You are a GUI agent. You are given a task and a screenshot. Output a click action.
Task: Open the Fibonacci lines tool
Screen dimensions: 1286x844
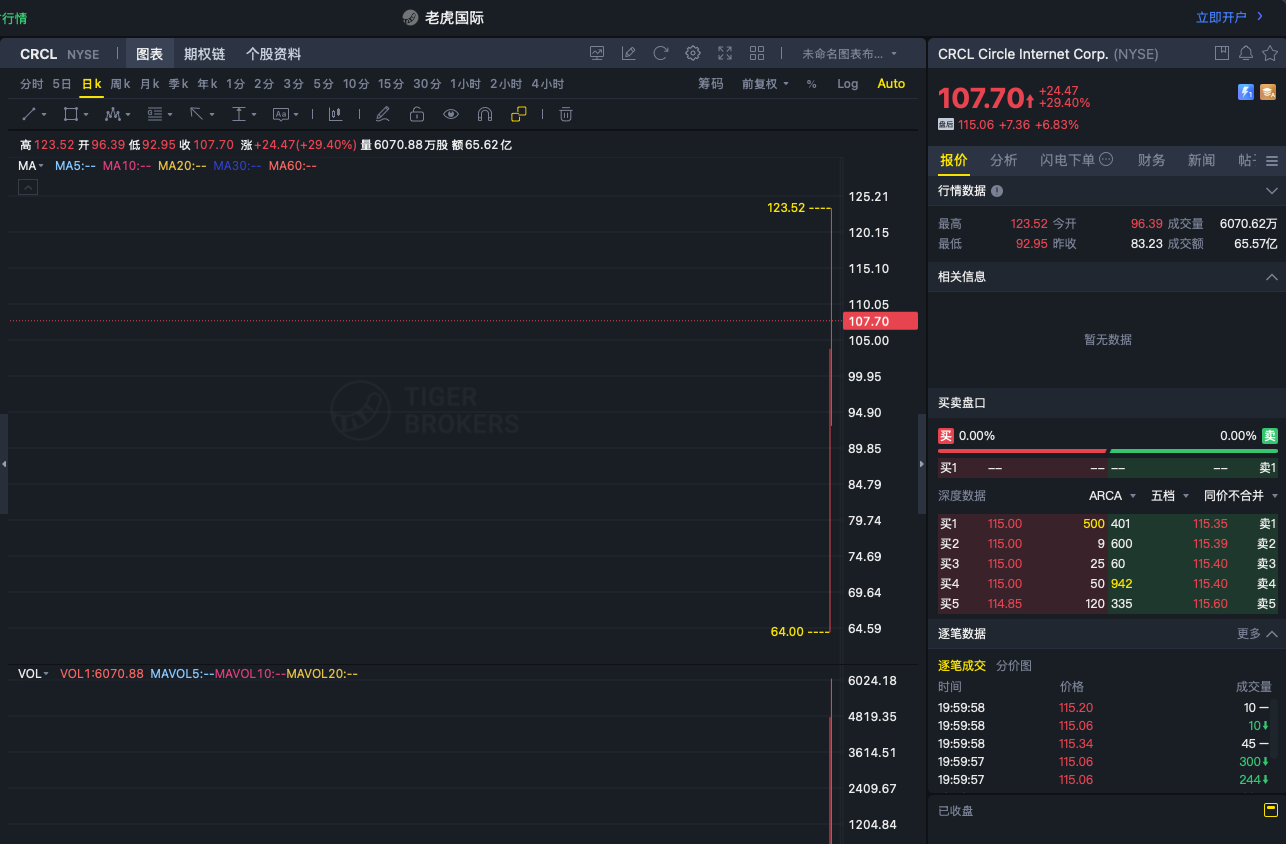tap(155, 114)
